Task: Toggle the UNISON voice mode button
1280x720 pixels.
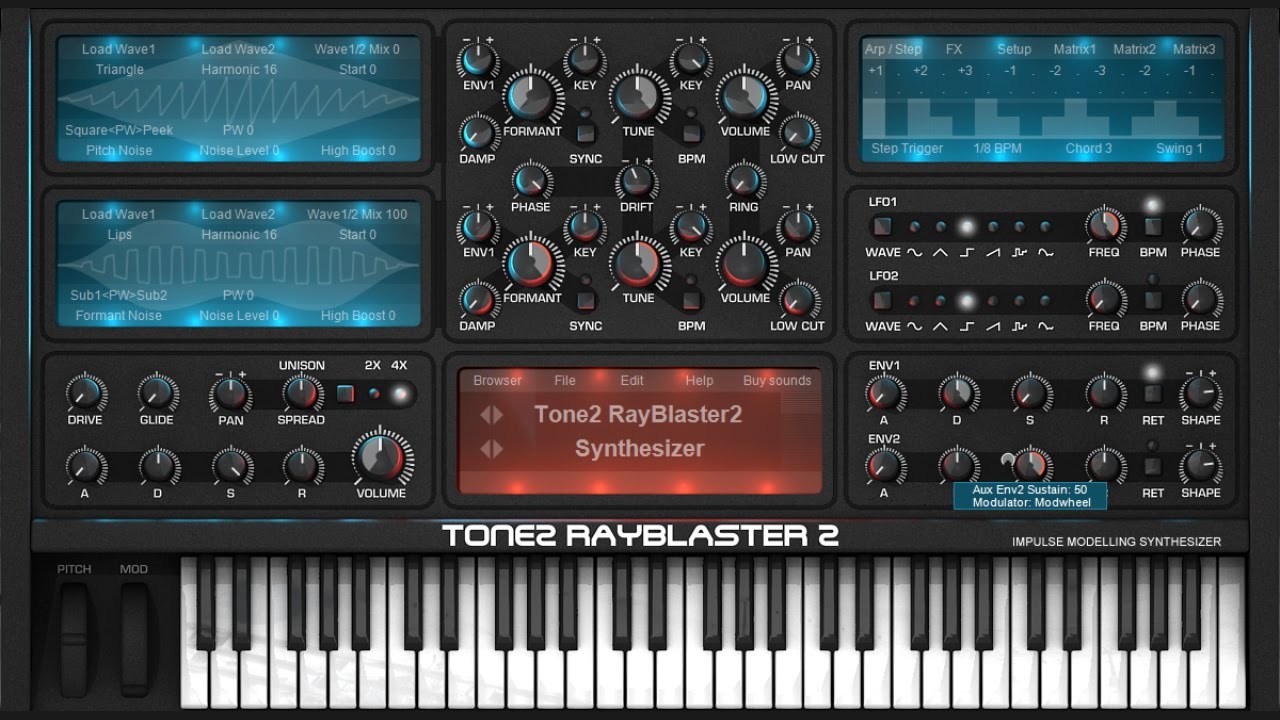Action: click(345, 393)
